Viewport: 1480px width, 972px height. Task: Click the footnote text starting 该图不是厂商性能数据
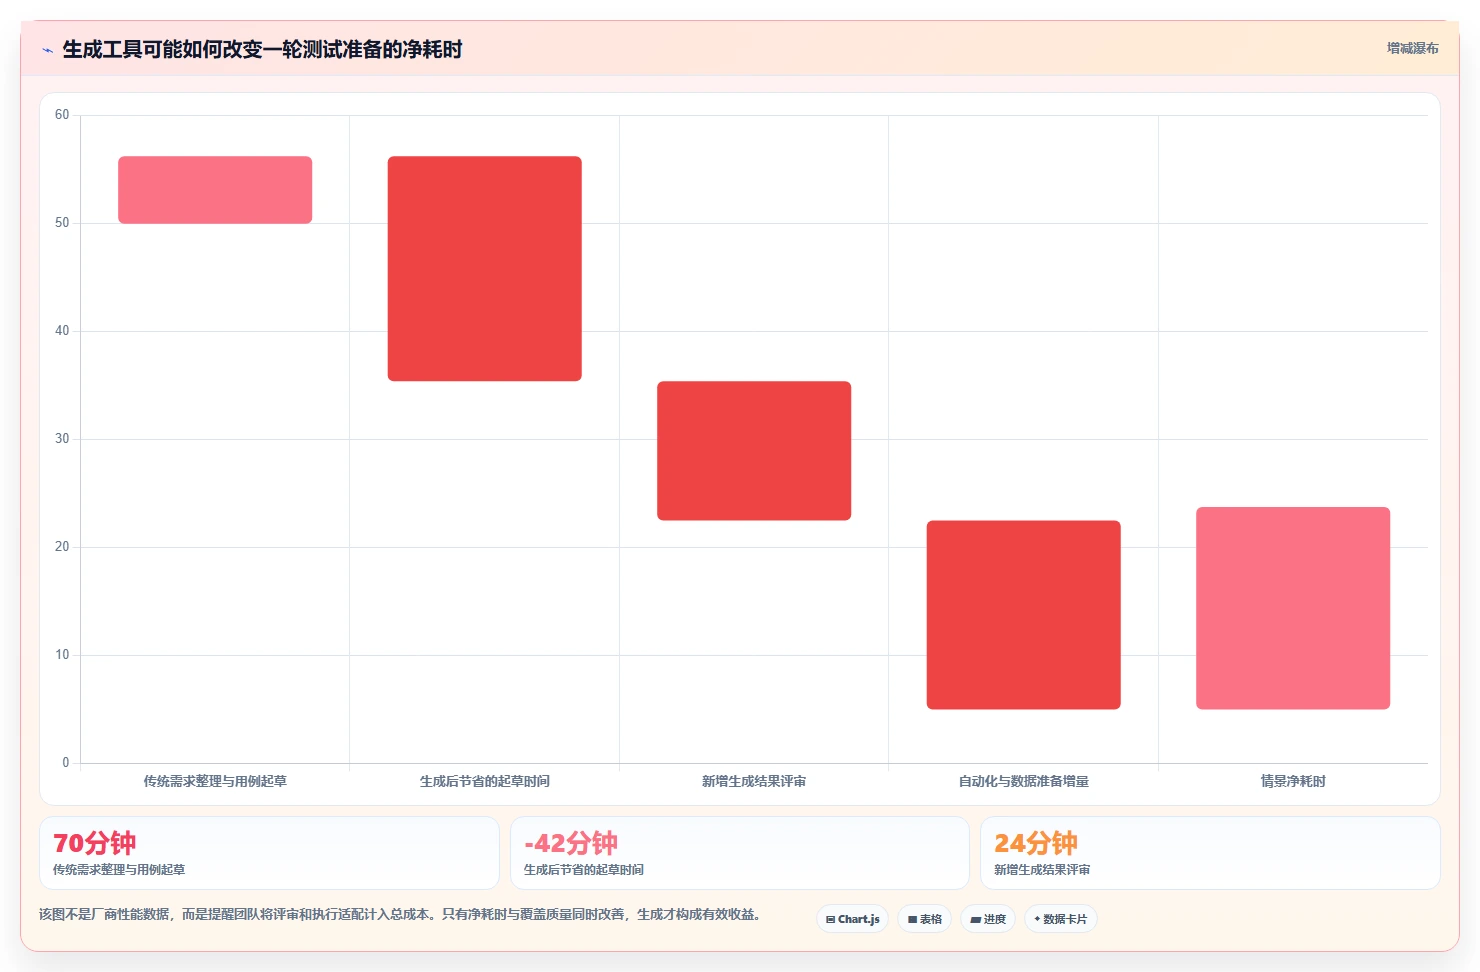pyautogui.click(x=402, y=914)
